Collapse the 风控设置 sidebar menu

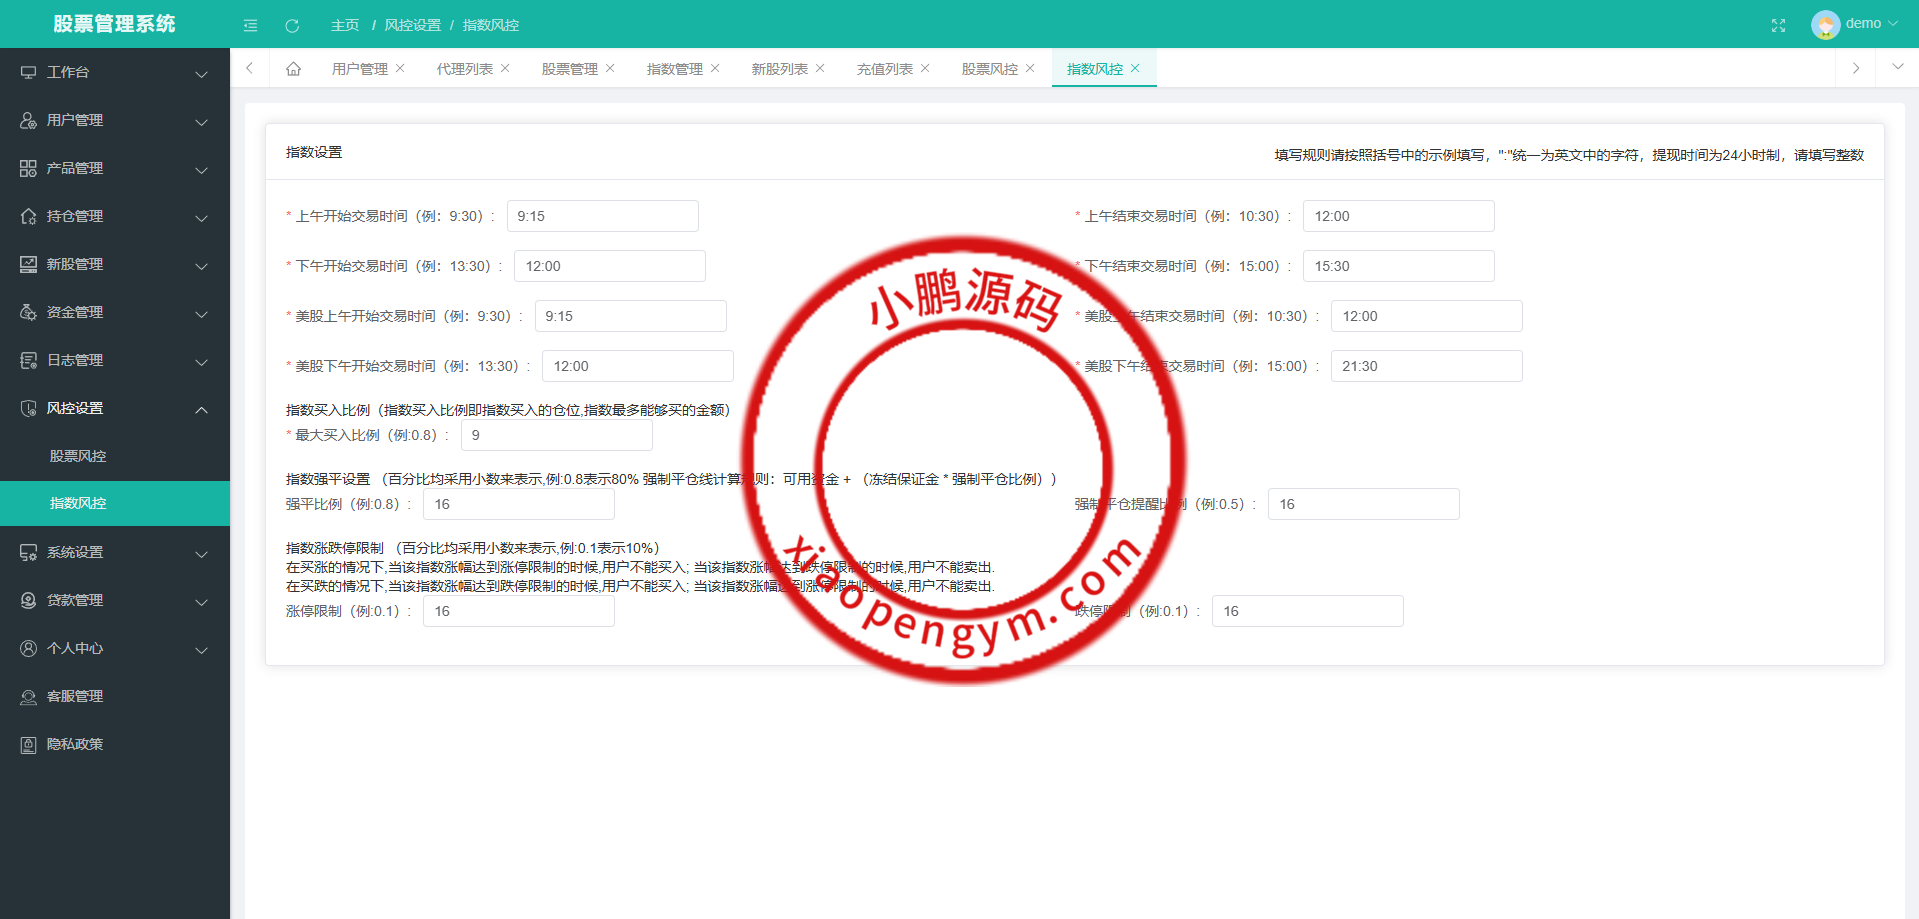tap(114, 408)
